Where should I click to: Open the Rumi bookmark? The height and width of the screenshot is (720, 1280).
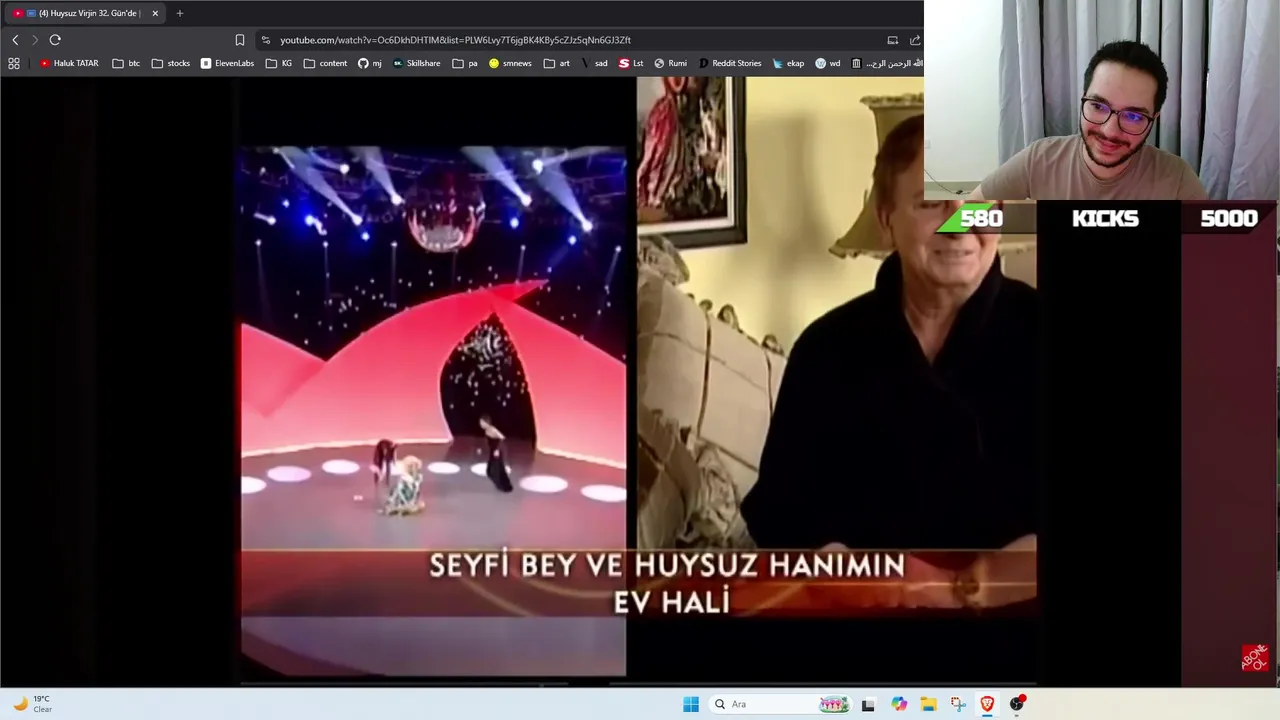pos(671,63)
